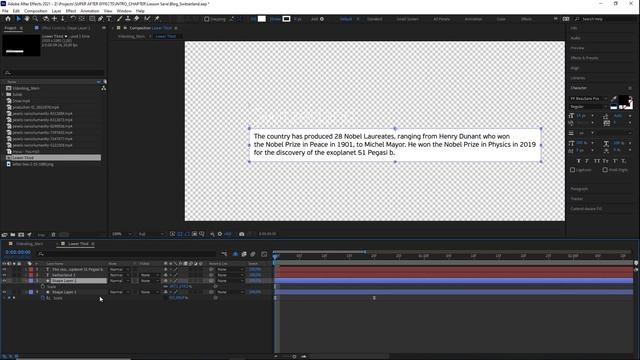Hide Shape Layer 2 using its eye icon
The width and height of the screenshot is (640, 360).
(x=4, y=281)
